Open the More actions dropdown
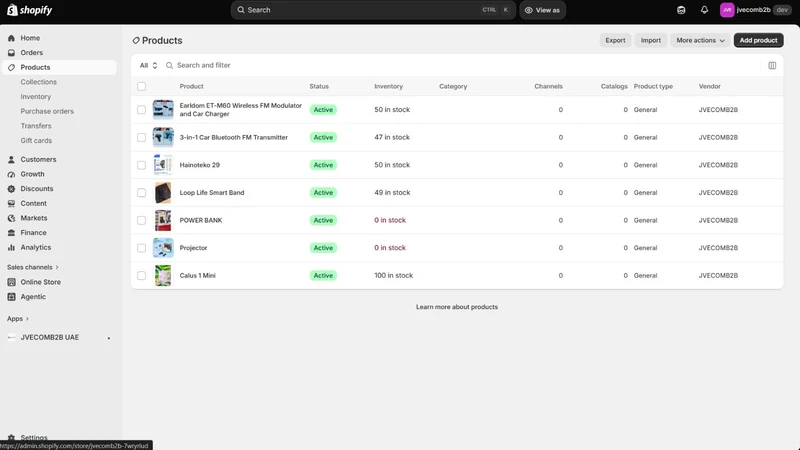Viewport: 800px width, 450px height. pyautogui.click(x=700, y=40)
